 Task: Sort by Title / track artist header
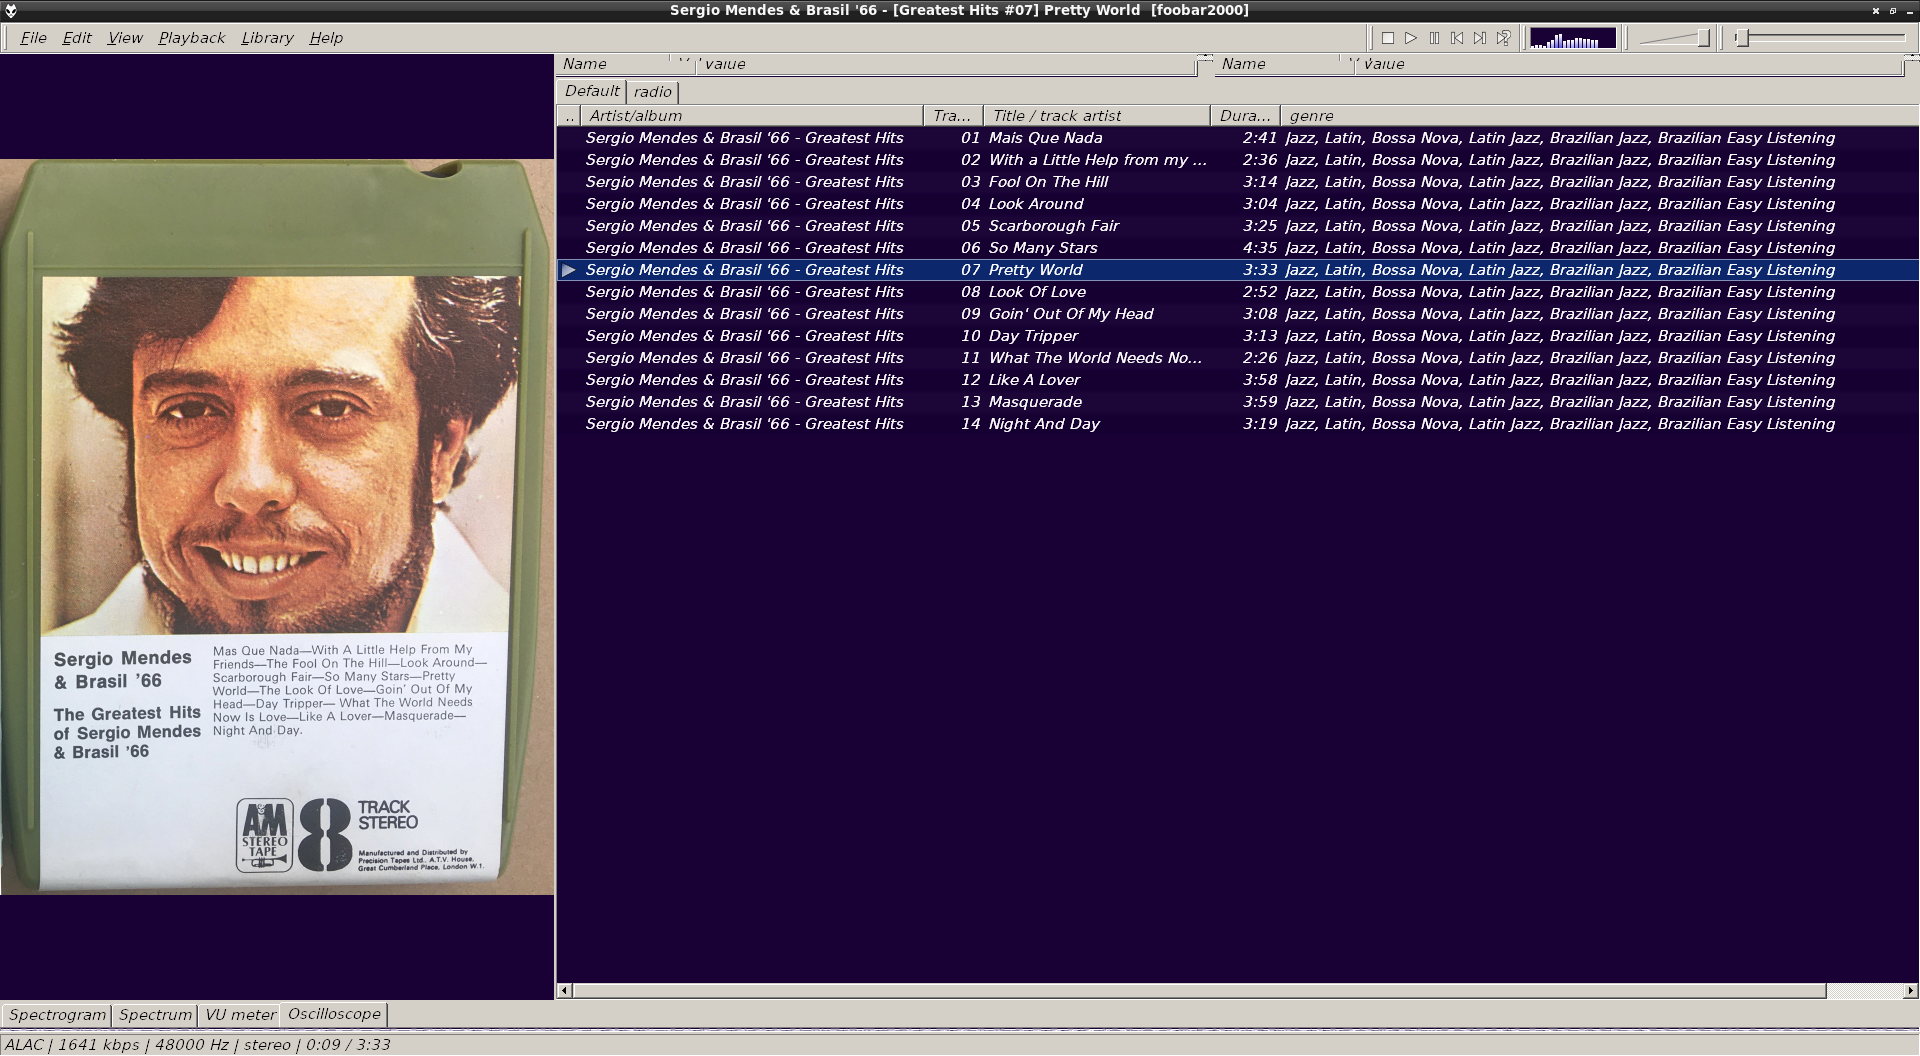coord(1097,116)
